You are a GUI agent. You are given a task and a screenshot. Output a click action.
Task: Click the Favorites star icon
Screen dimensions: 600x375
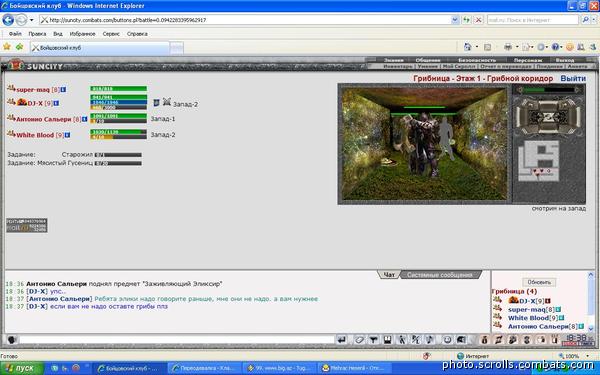point(7,47)
